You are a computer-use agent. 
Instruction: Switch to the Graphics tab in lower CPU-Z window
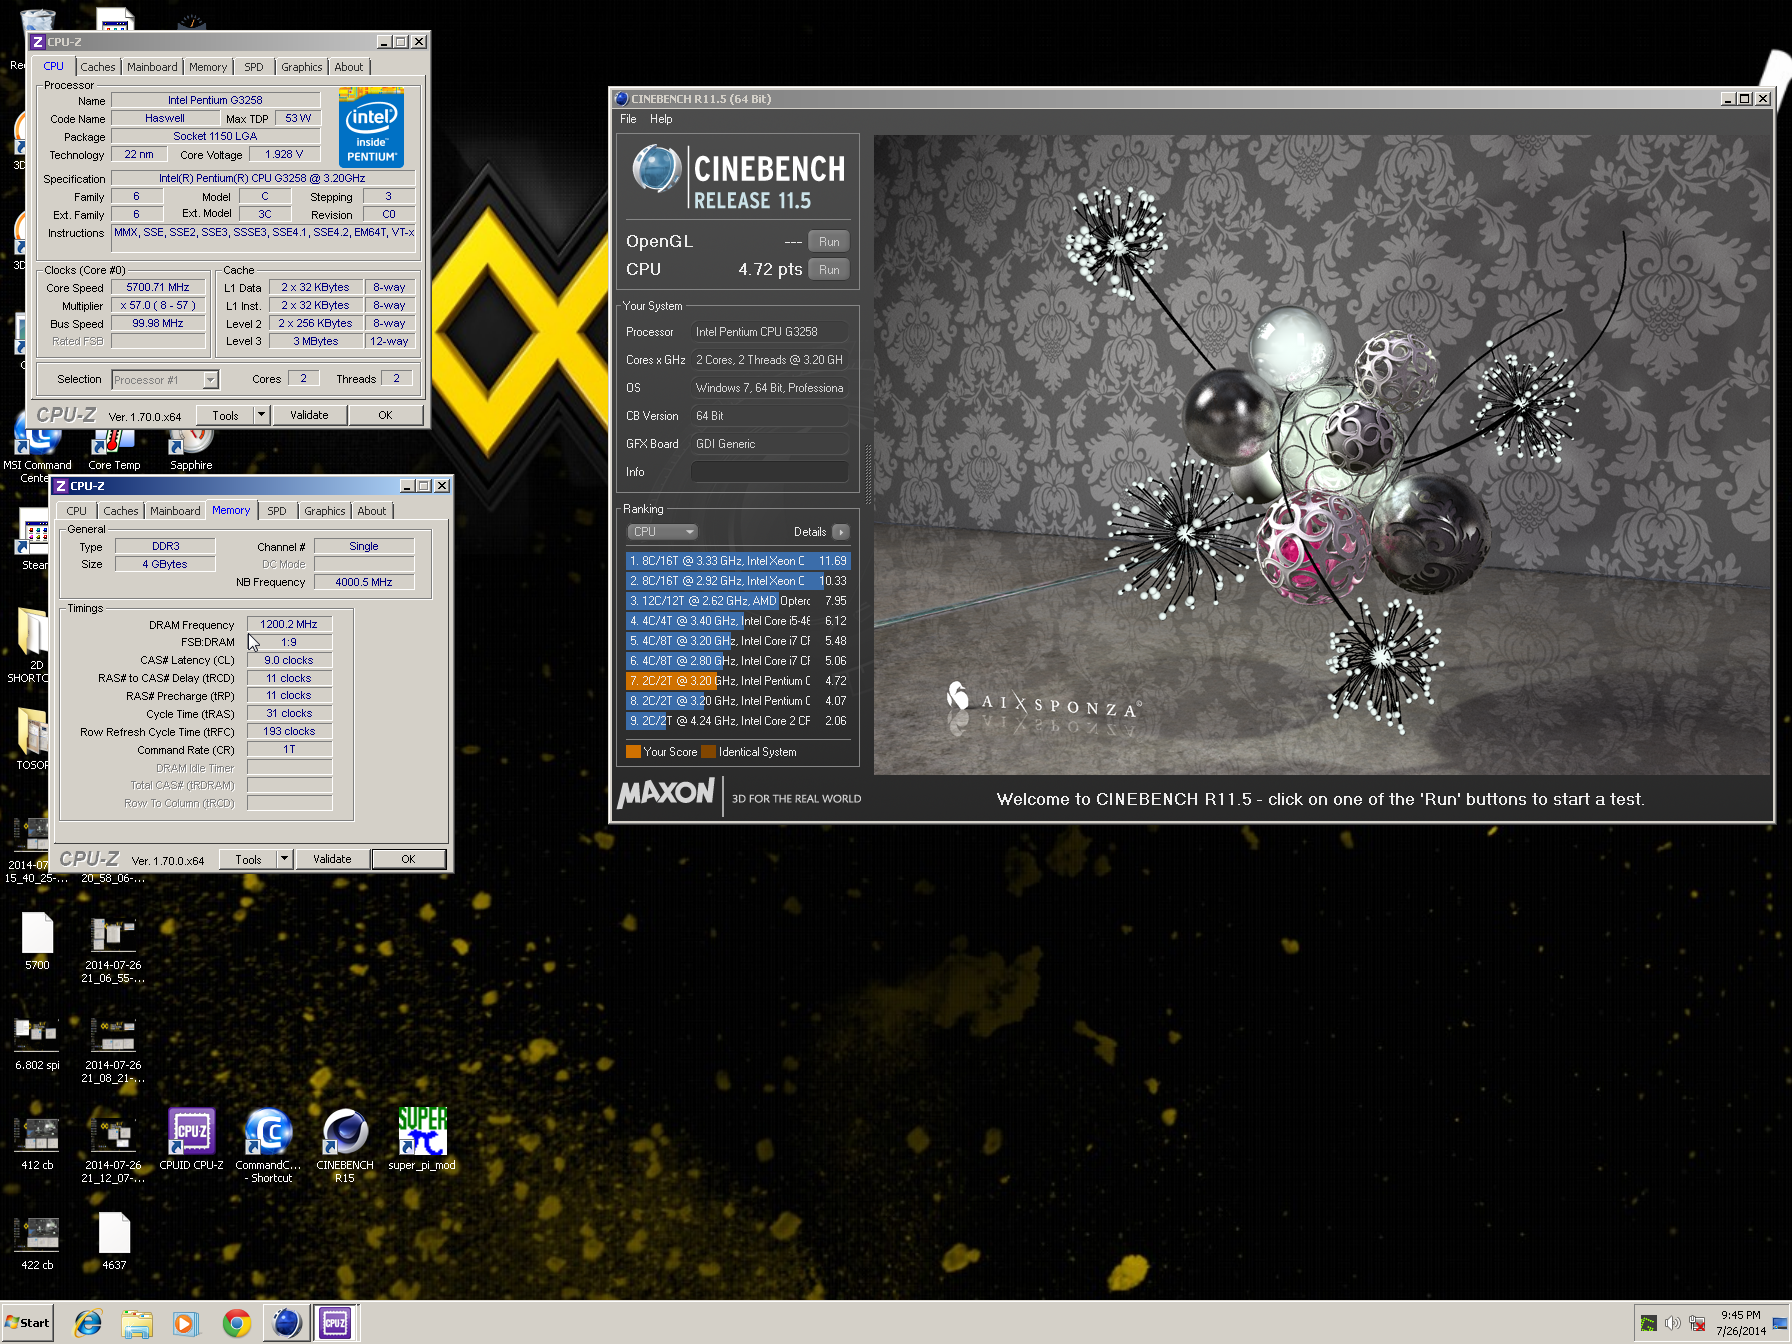coord(325,511)
